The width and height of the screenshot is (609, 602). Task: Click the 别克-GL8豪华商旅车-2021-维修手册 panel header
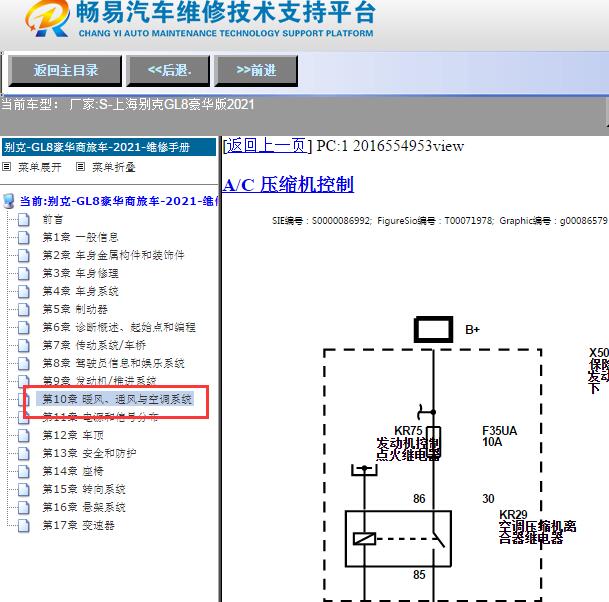(x=109, y=147)
